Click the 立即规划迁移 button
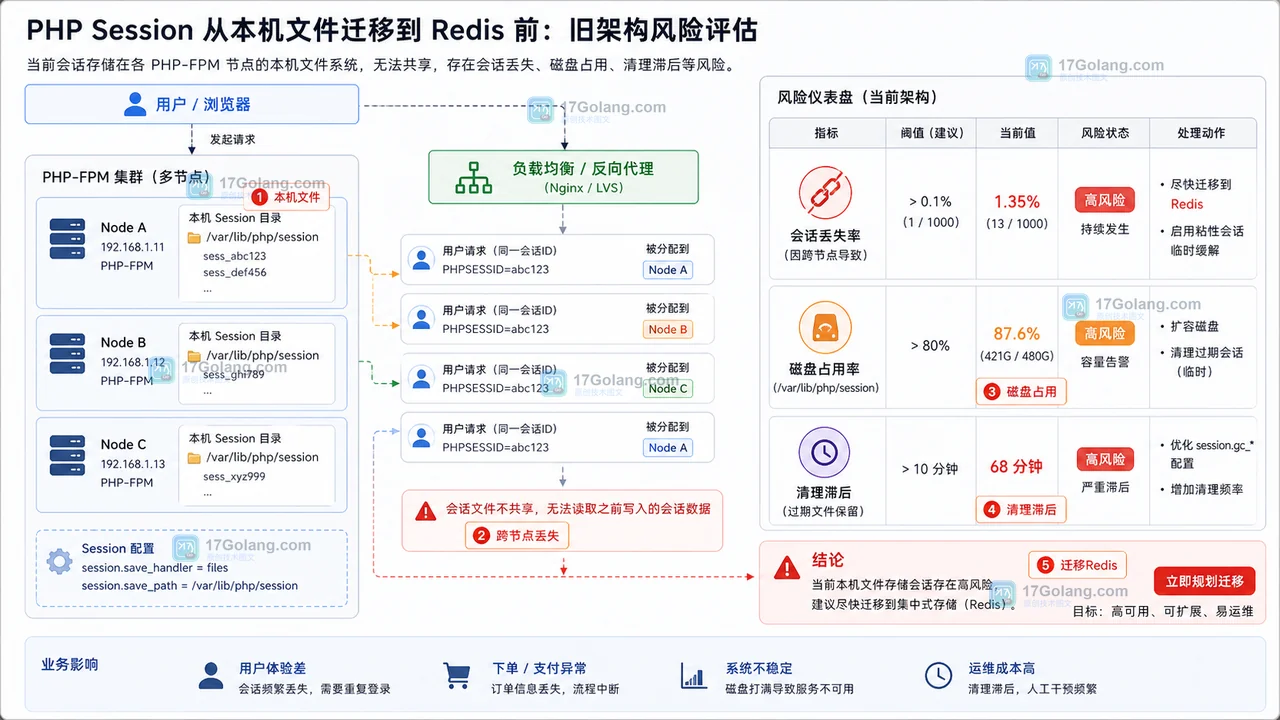The image size is (1280, 720). [x=1204, y=581]
